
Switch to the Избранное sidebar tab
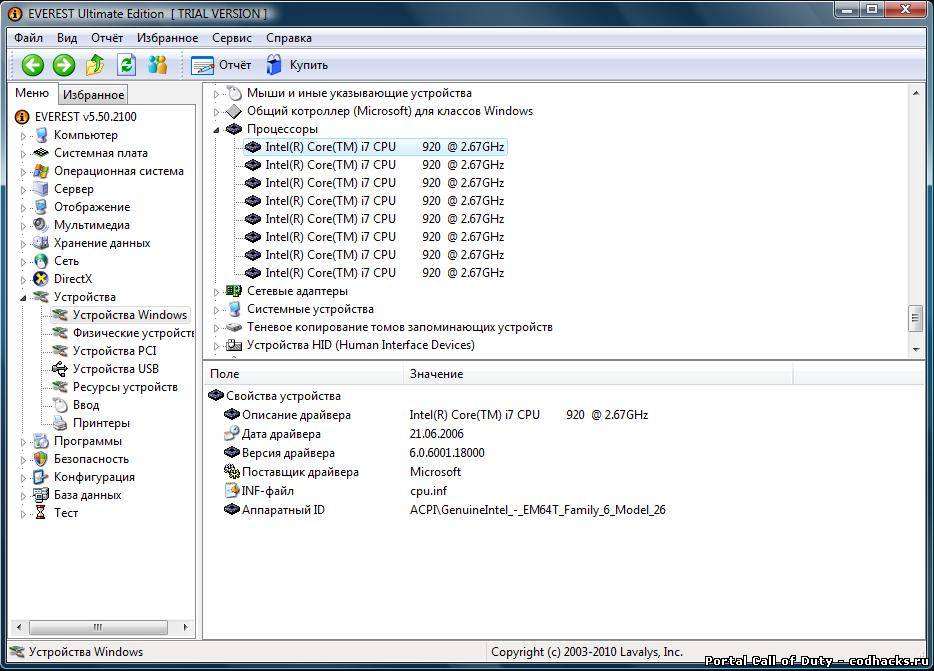point(93,95)
